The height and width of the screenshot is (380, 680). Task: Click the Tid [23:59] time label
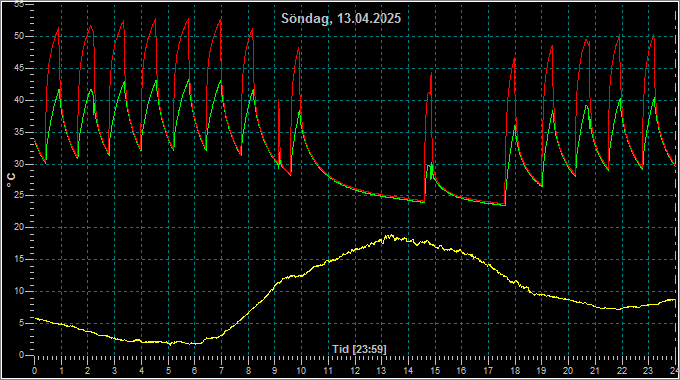point(359,349)
